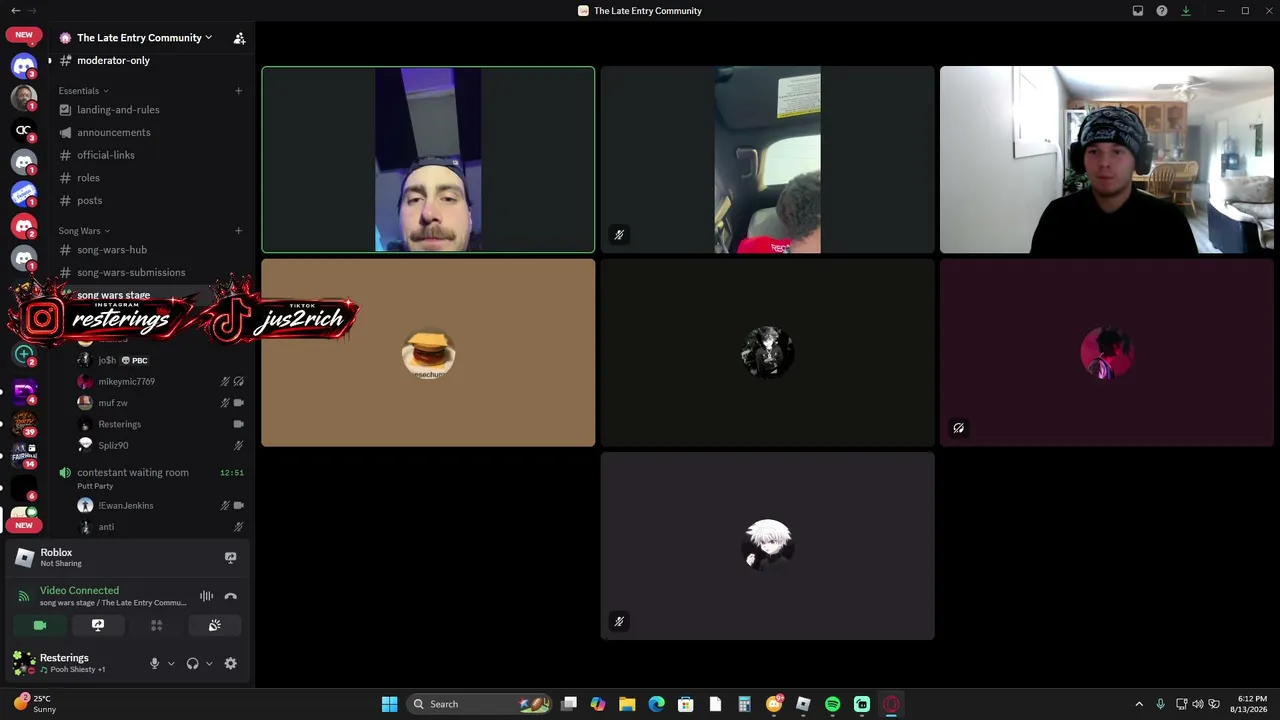This screenshot has height=720, width=1280.
Task: Expand The Late Entry Community server menu
Action: click(x=144, y=38)
